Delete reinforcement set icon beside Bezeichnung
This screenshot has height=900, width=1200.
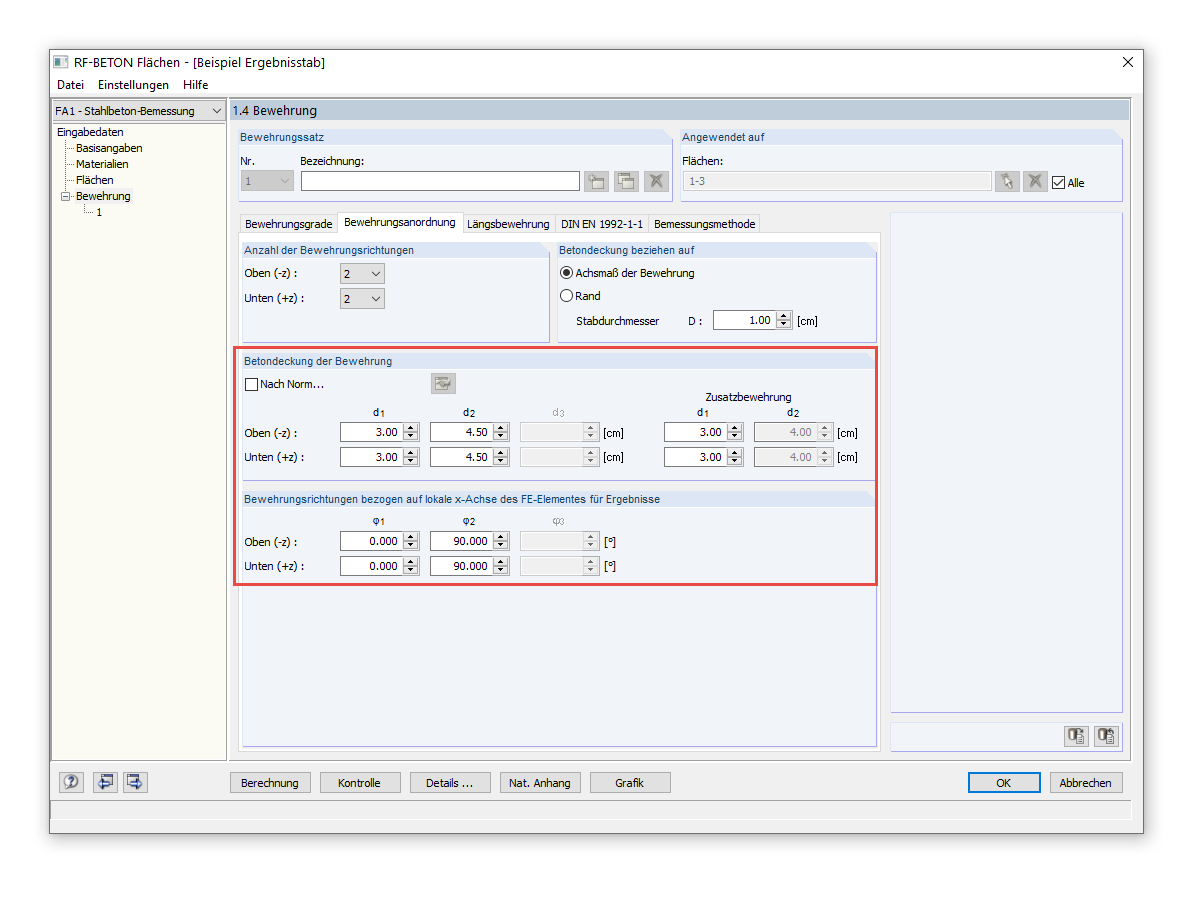[x=655, y=181]
